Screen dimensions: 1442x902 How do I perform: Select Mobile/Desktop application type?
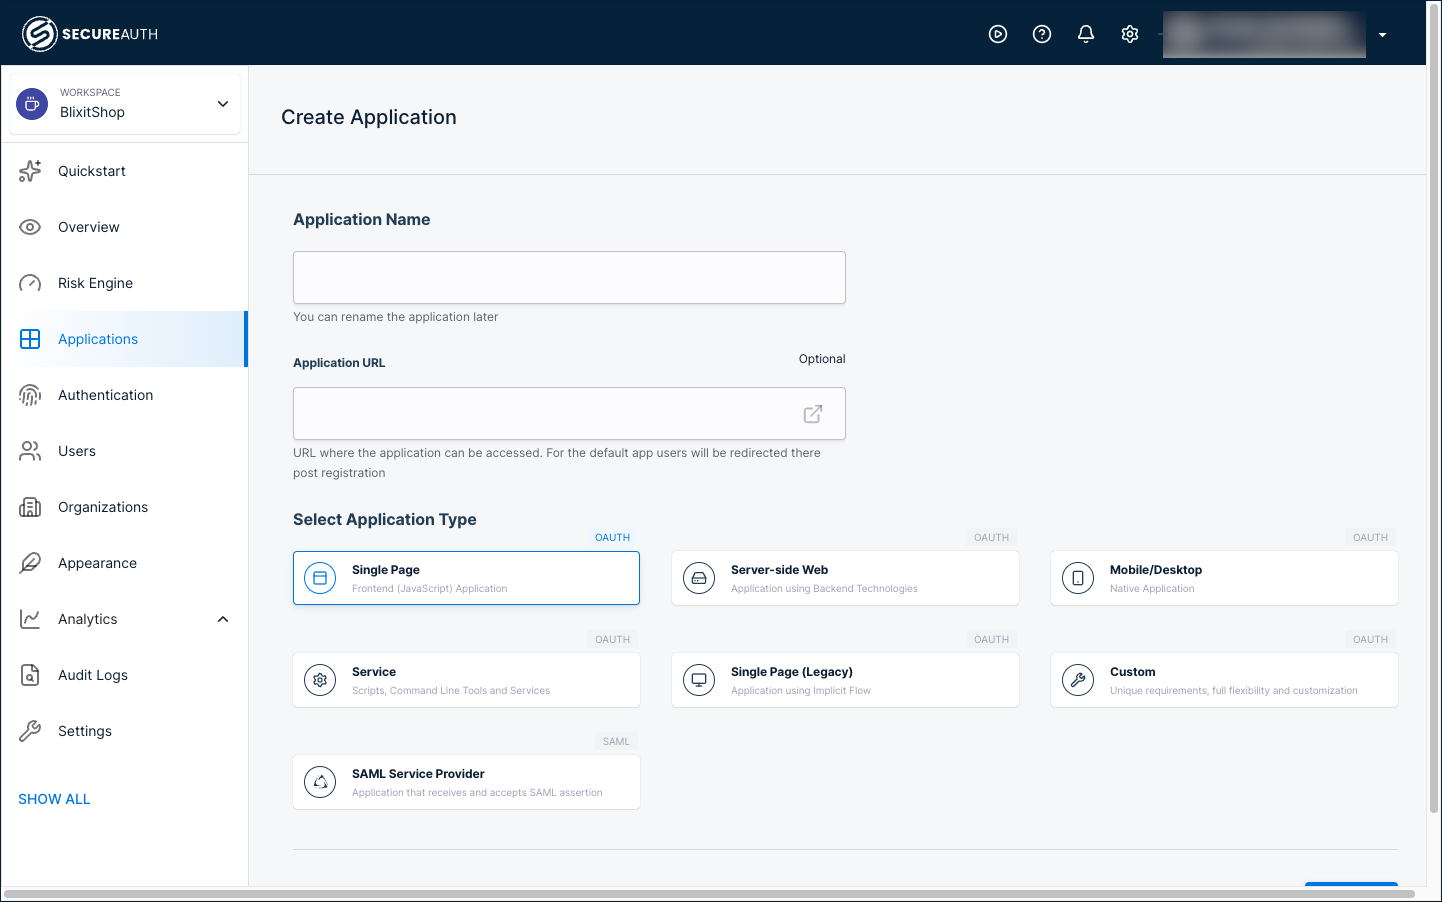[1224, 578]
